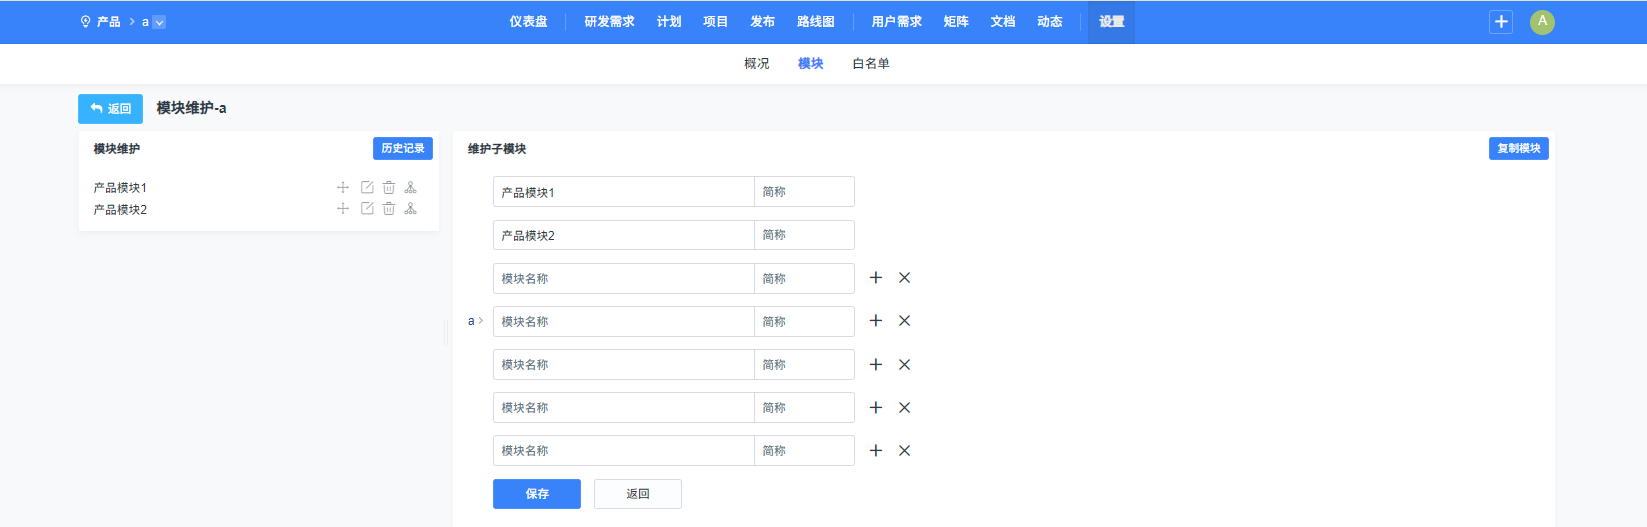This screenshot has width=1647, height=527.
Task: Click the move/sort icon for 产品模块2
Action: pos(343,208)
